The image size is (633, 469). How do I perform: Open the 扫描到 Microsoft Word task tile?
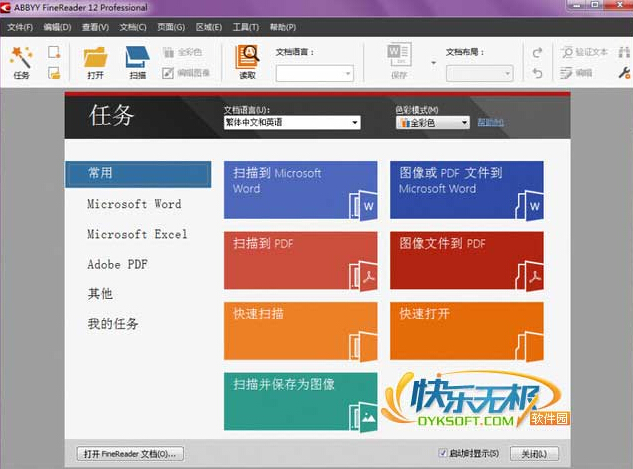click(x=300, y=190)
